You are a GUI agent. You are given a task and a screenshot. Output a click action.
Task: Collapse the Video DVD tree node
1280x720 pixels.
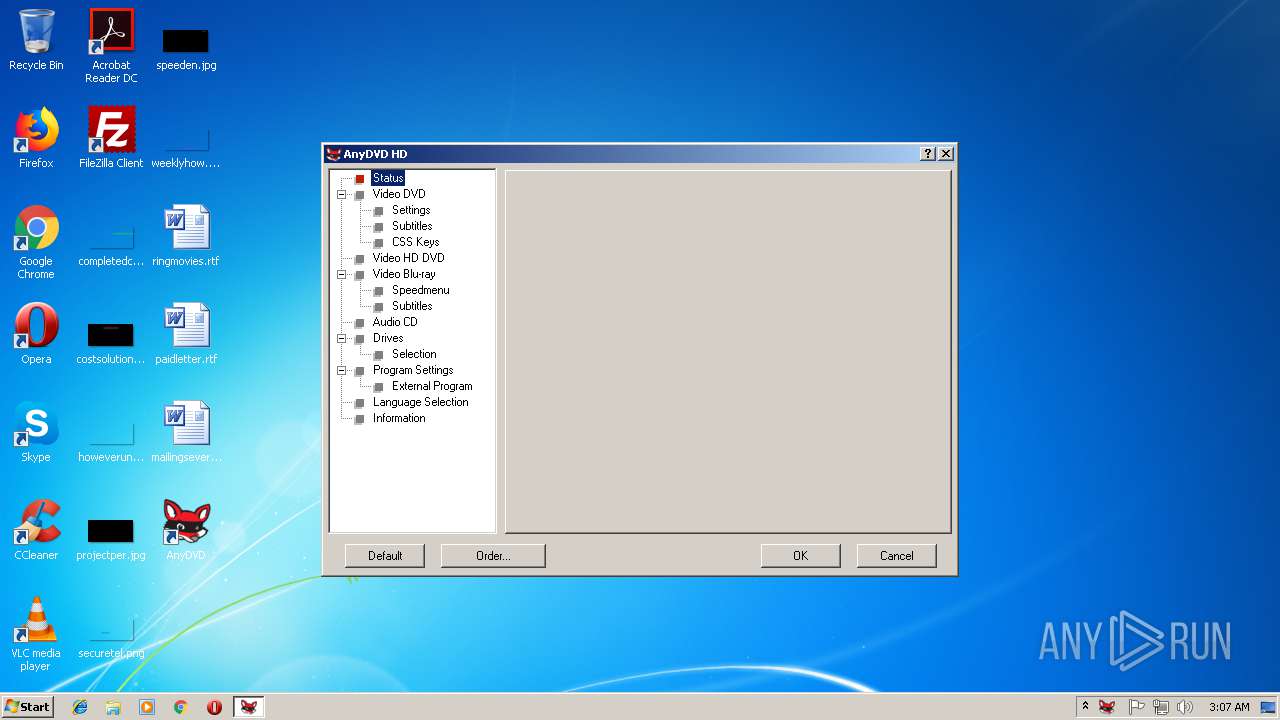(342, 194)
